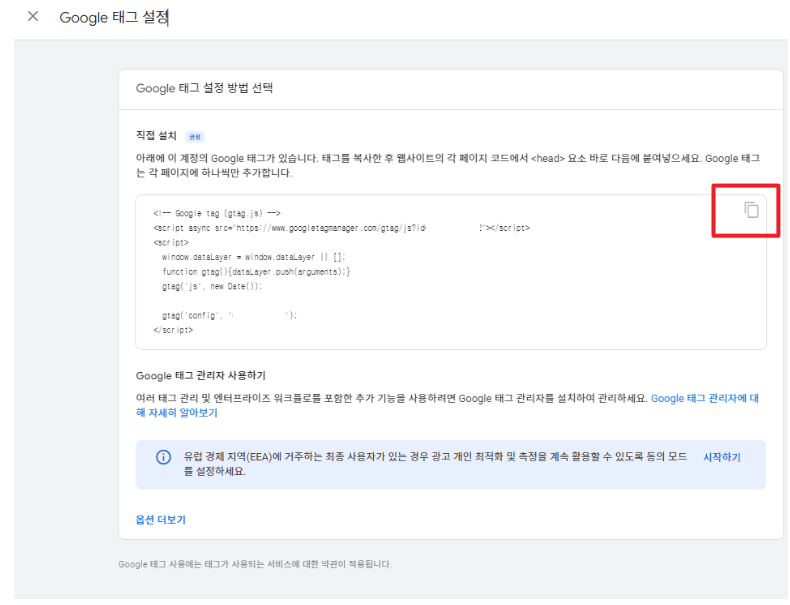Click the 'Google 태그 설정 방법 선택' header

(204, 88)
